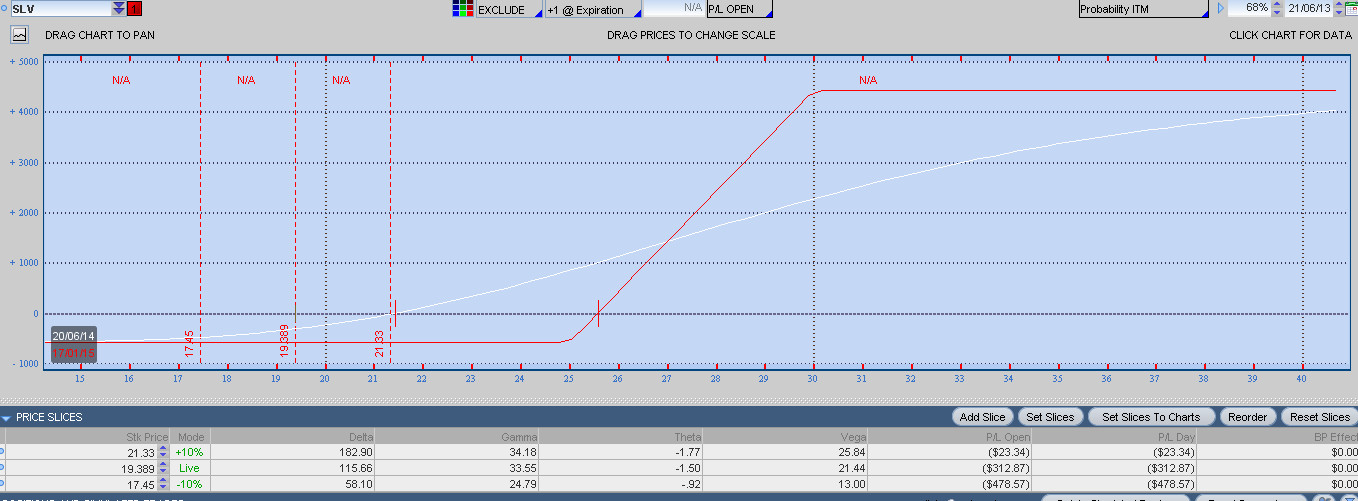Click the Set Slices button
1358x501 pixels.
(x=1049, y=417)
